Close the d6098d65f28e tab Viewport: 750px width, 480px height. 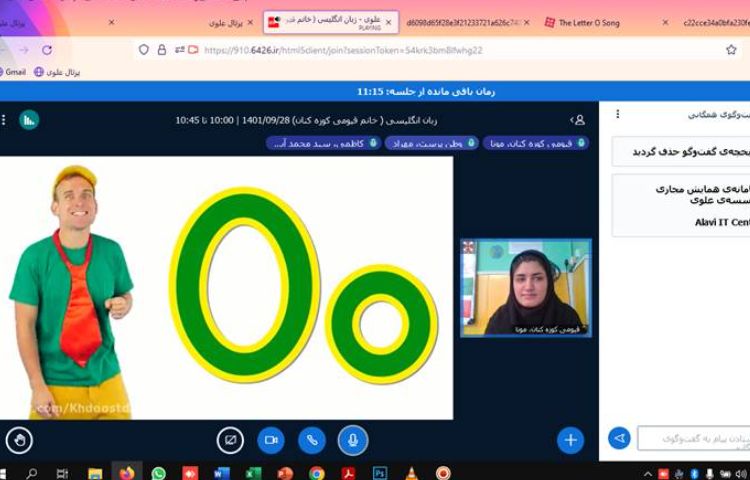pos(527,22)
